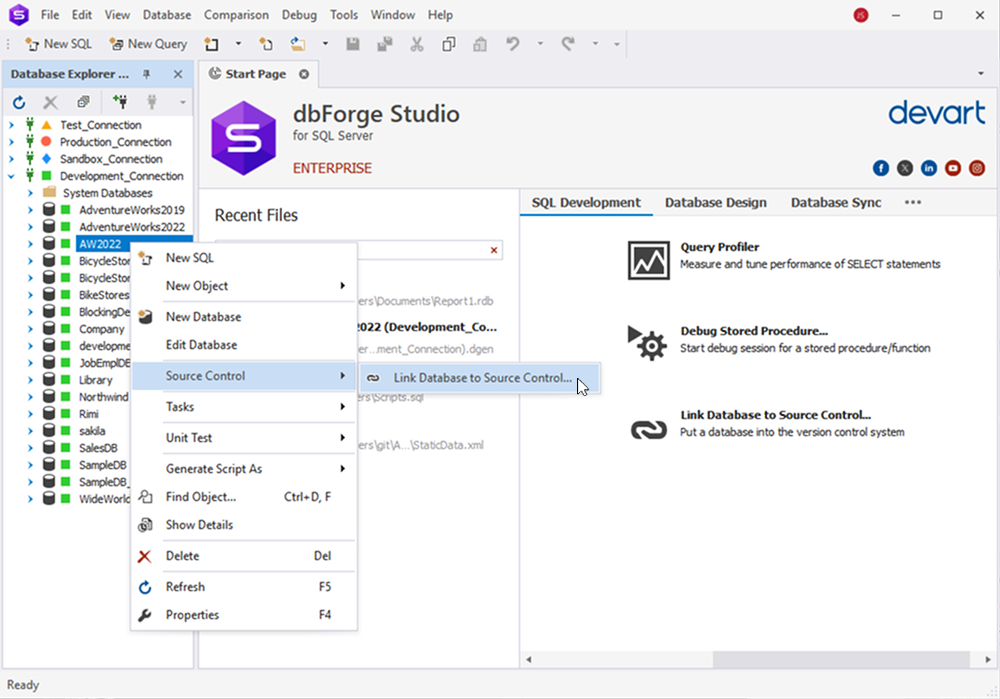The width and height of the screenshot is (1000, 699).
Task: Switch to the Database Design tab
Action: (x=715, y=201)
